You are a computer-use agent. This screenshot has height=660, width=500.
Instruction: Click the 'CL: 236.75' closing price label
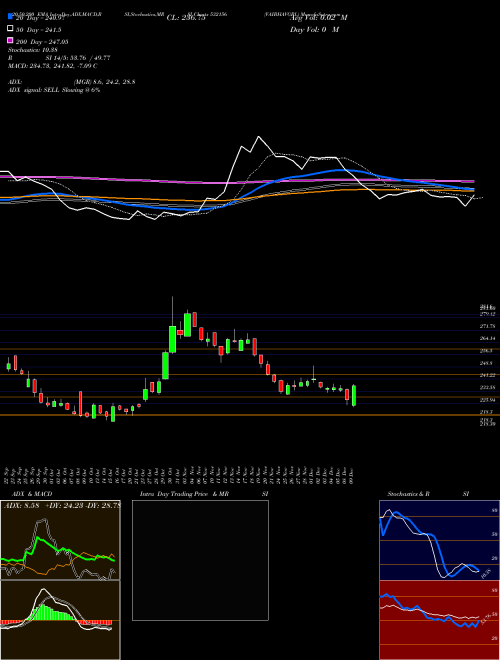pyautogui.click(x=186, y=18)
